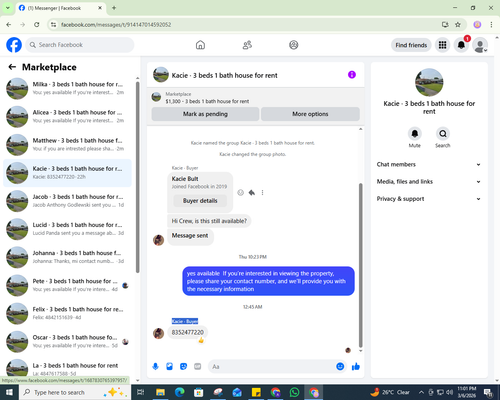This screenshot has width=500, height=400.
Task: Open the Friends icon in top navigation
Action: coord(247,45)
